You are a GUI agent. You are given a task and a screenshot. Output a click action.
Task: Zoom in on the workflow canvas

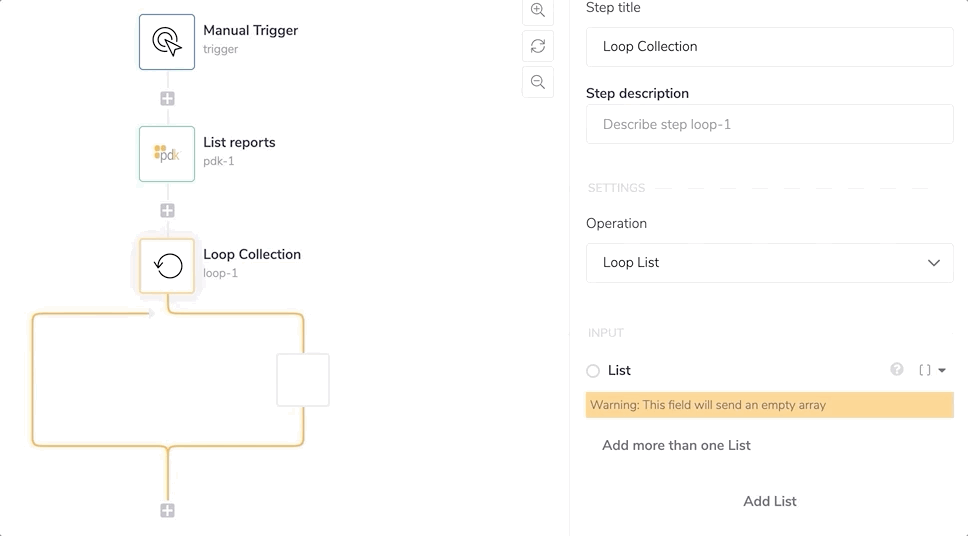click(538, 11)
